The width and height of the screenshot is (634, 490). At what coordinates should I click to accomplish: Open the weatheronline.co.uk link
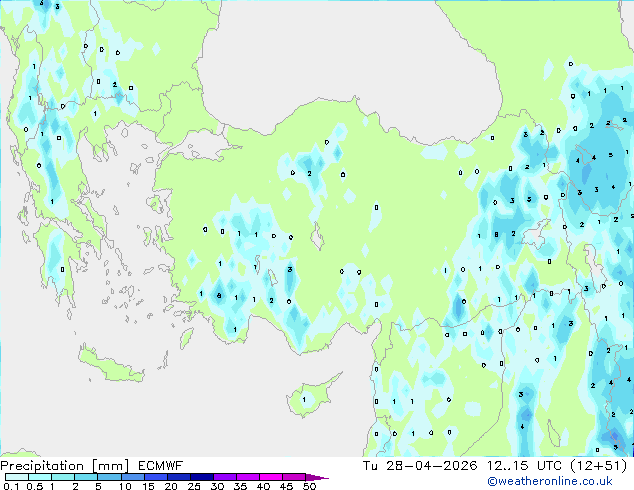coord(549,481)
